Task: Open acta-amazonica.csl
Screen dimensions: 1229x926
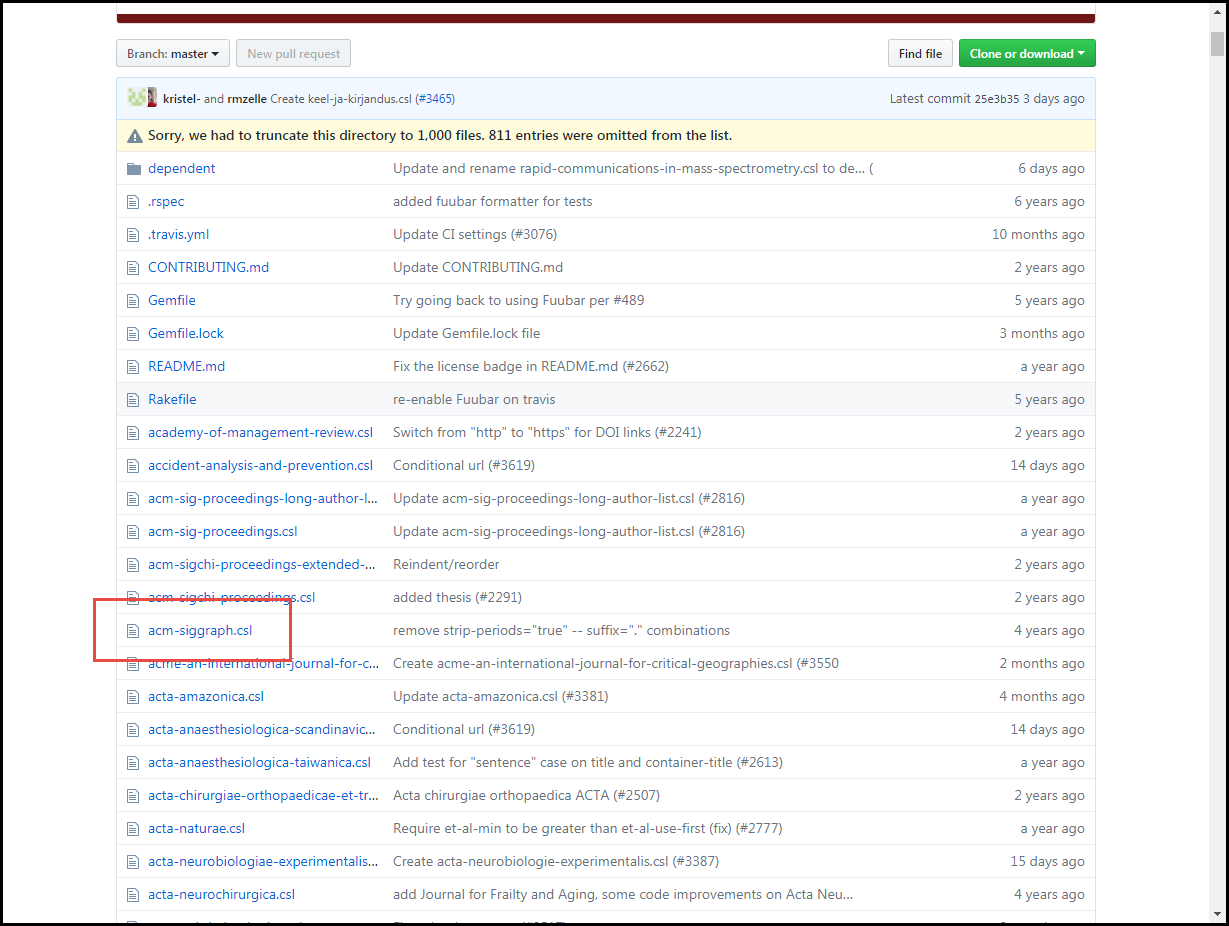Action: tap(206, 696)
